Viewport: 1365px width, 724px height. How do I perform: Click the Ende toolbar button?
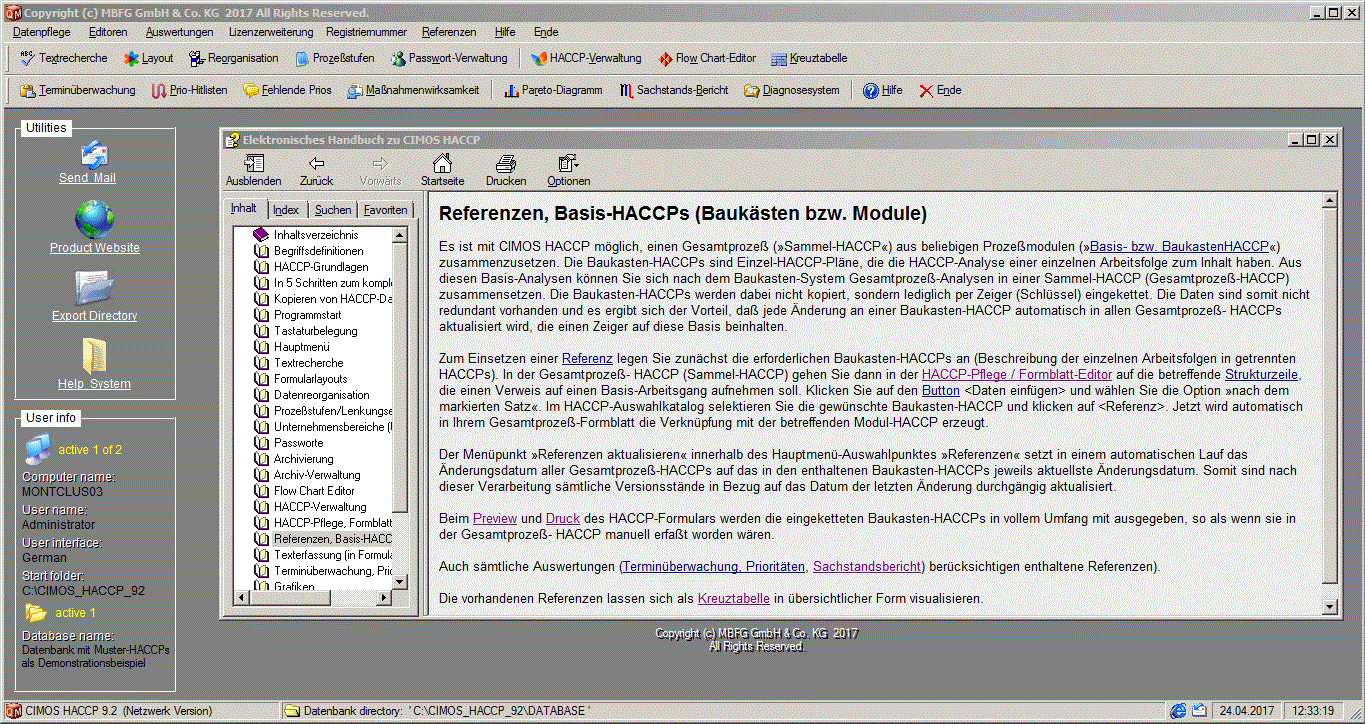(x=940, y=90)
